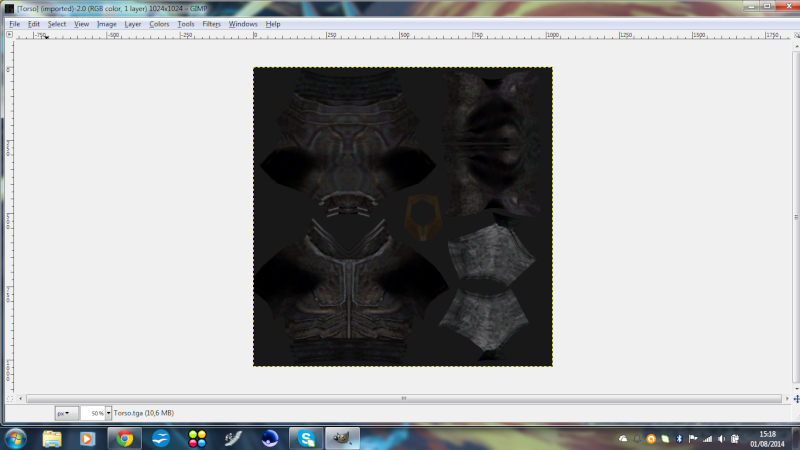Image resolution: width=800 pixels, height=450 pixels.
Task: Open the Colors menu
Action: 159,24
